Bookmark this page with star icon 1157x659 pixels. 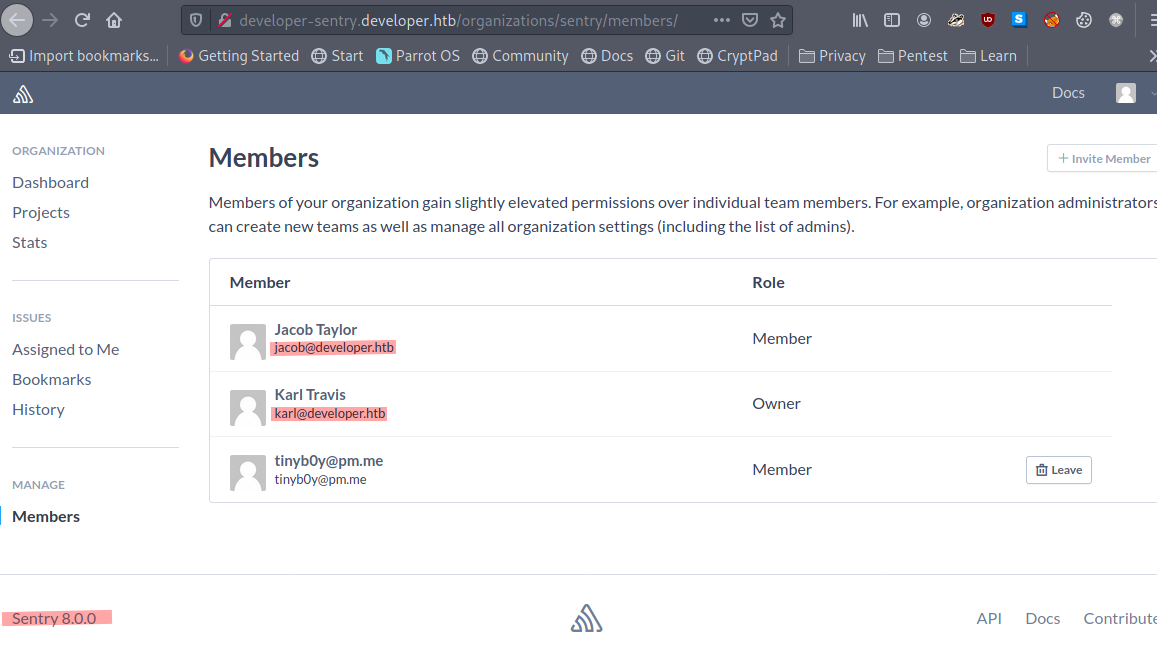777,20
